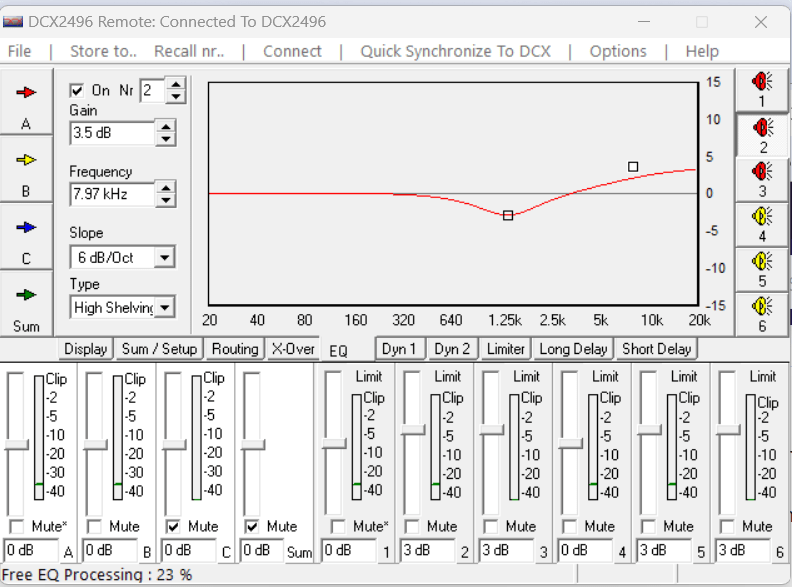
Task: Toggle Mute for input B
Action: point(94,527)
